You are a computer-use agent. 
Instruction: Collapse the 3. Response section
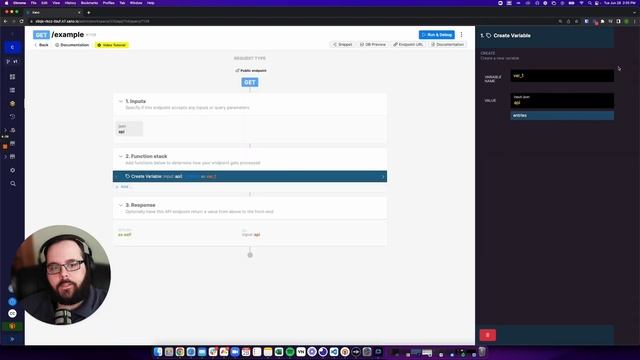120,205
